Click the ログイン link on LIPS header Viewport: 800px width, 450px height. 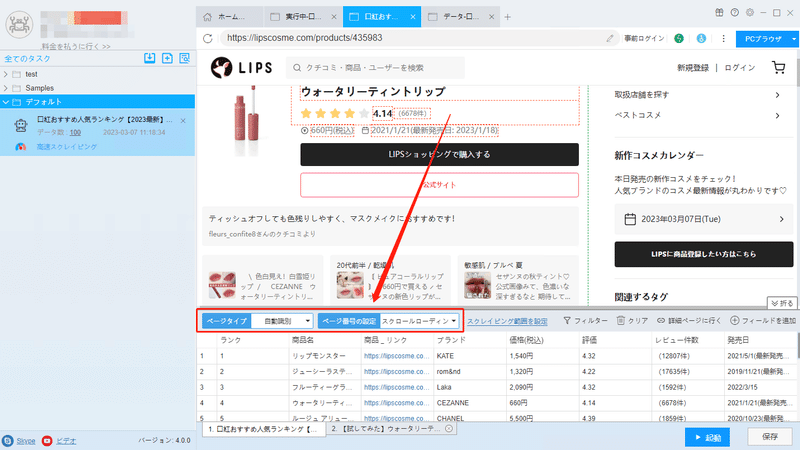[740, 68]
